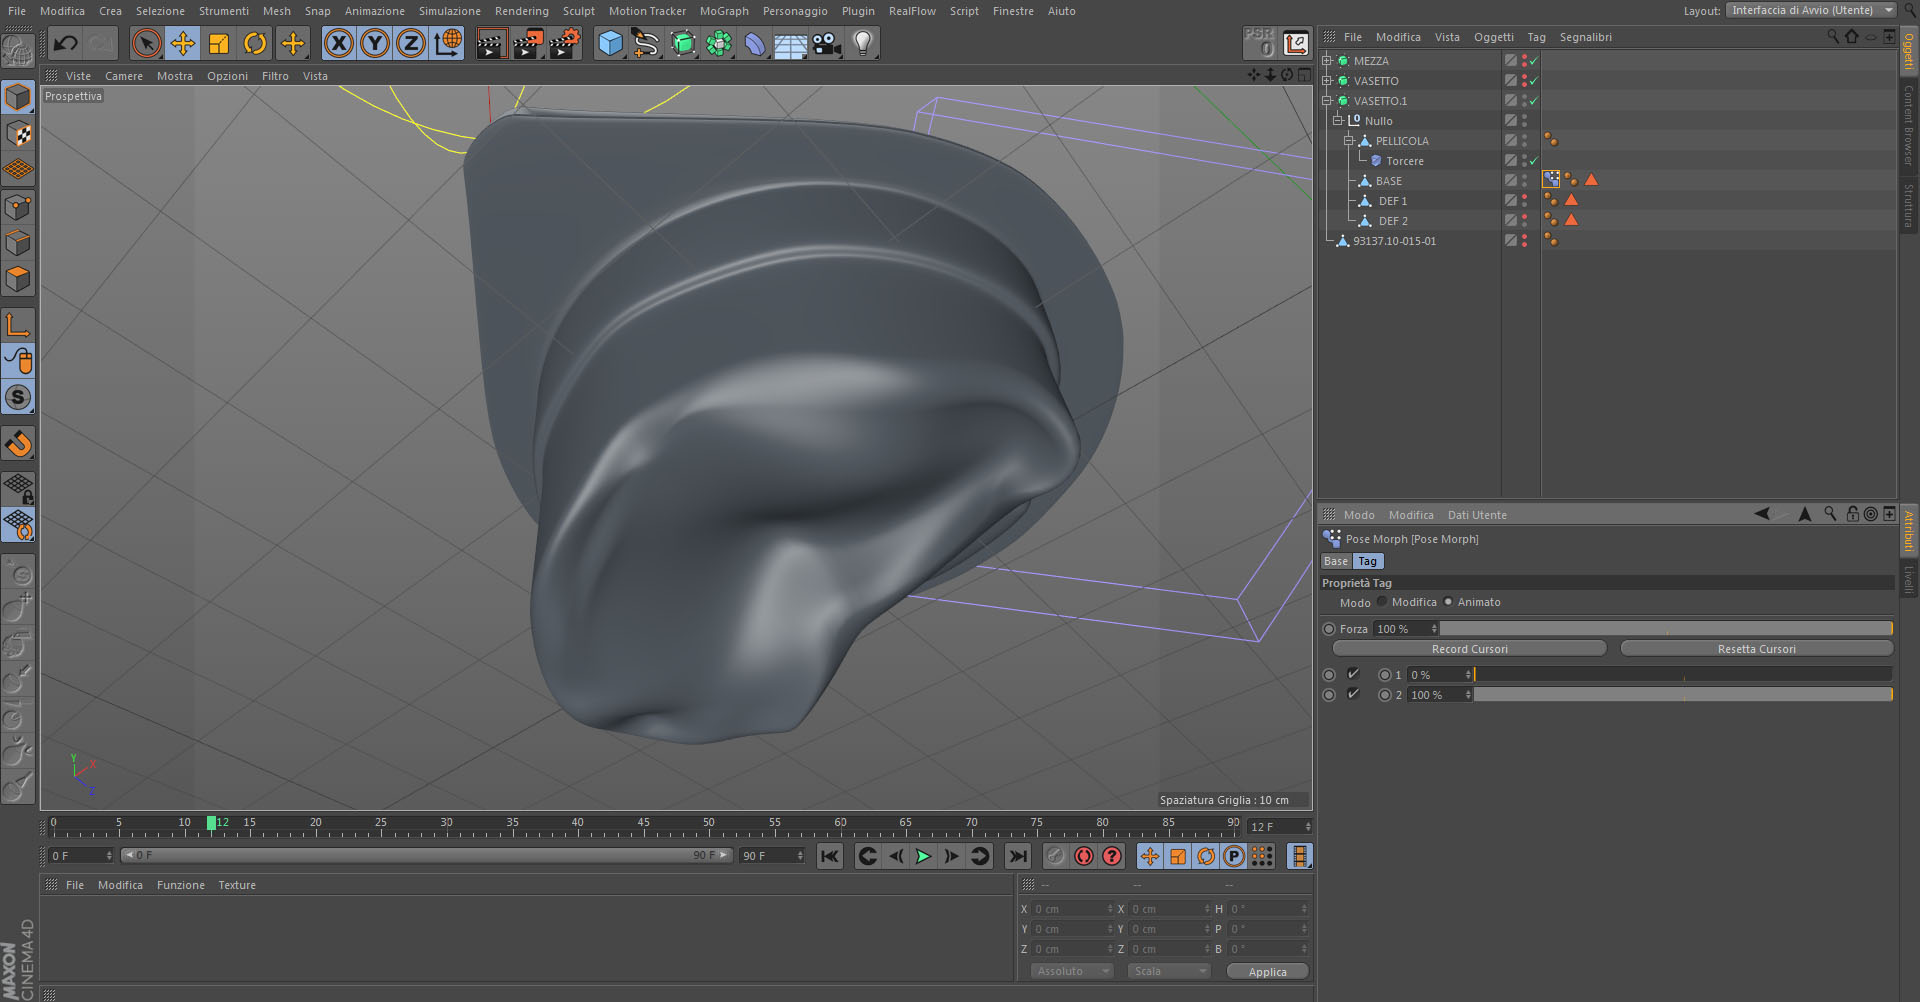Viewport: 1920px width, 1002px height.
Task: Toggle the checkbox for morph target 1
Action: [x=1353, y=674]
